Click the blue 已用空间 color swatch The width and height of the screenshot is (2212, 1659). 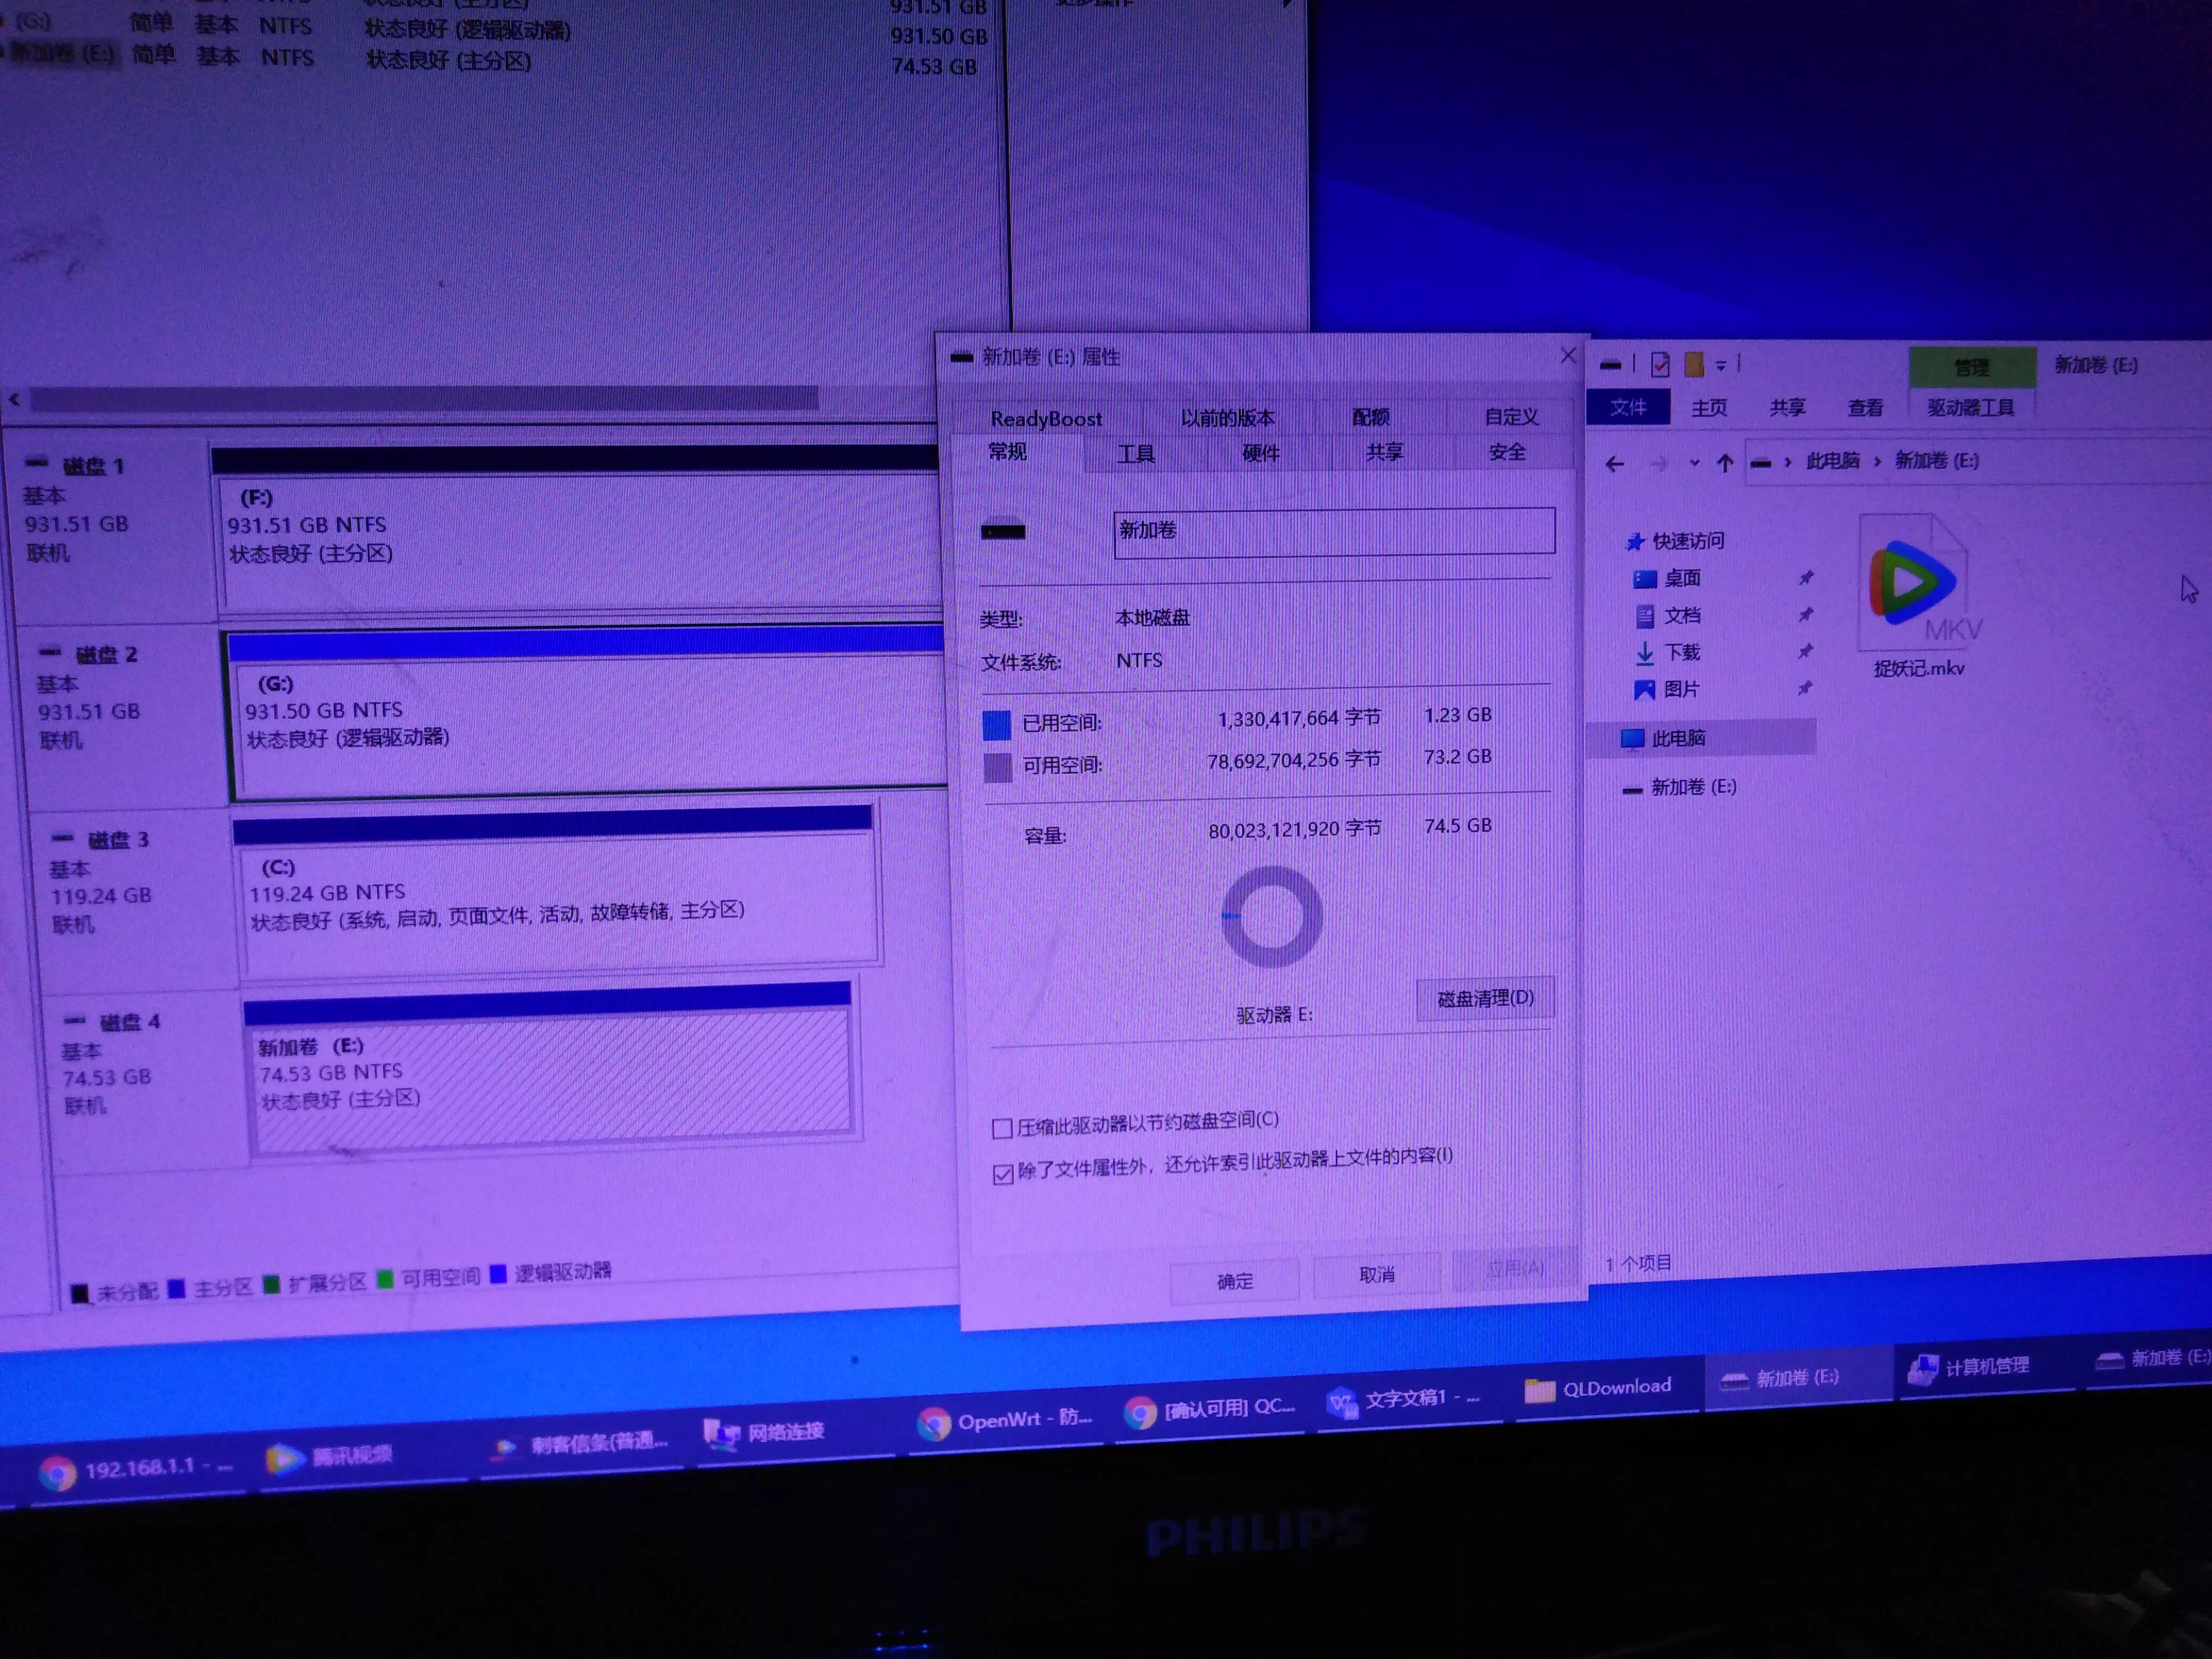997,725
